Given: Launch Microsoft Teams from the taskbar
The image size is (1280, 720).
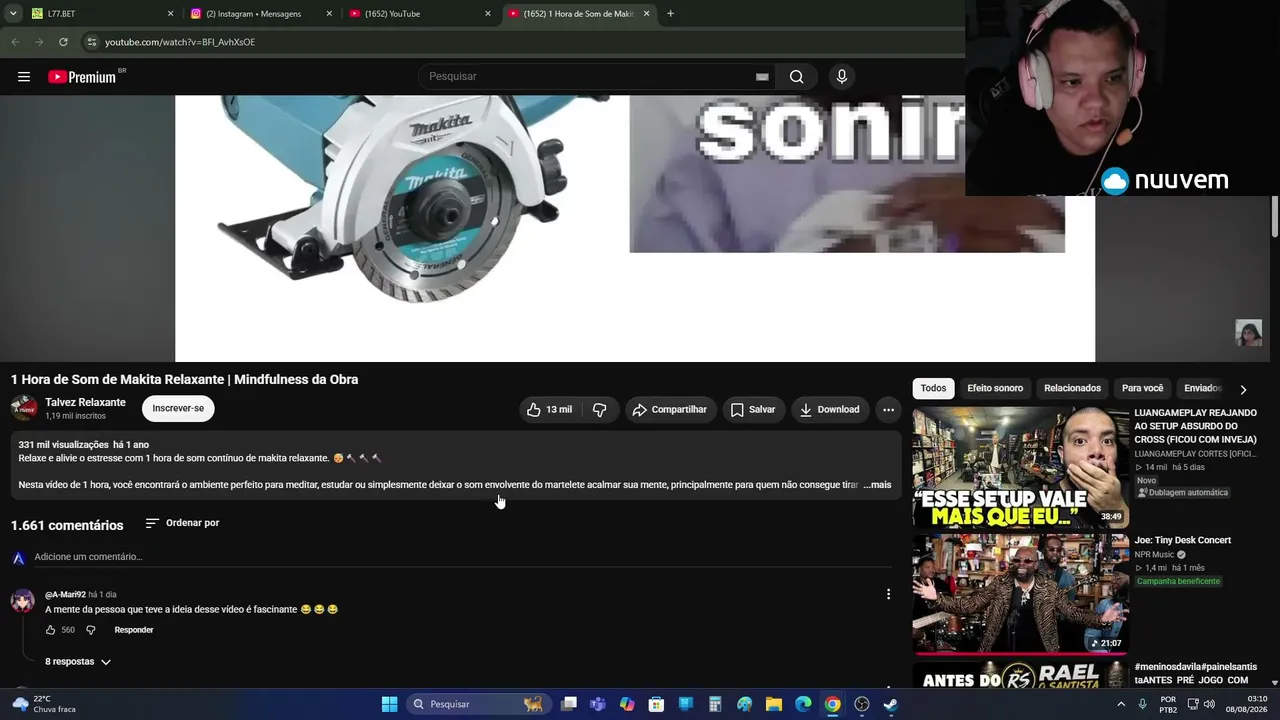Looking at the screenshot, I should (598, 704).
